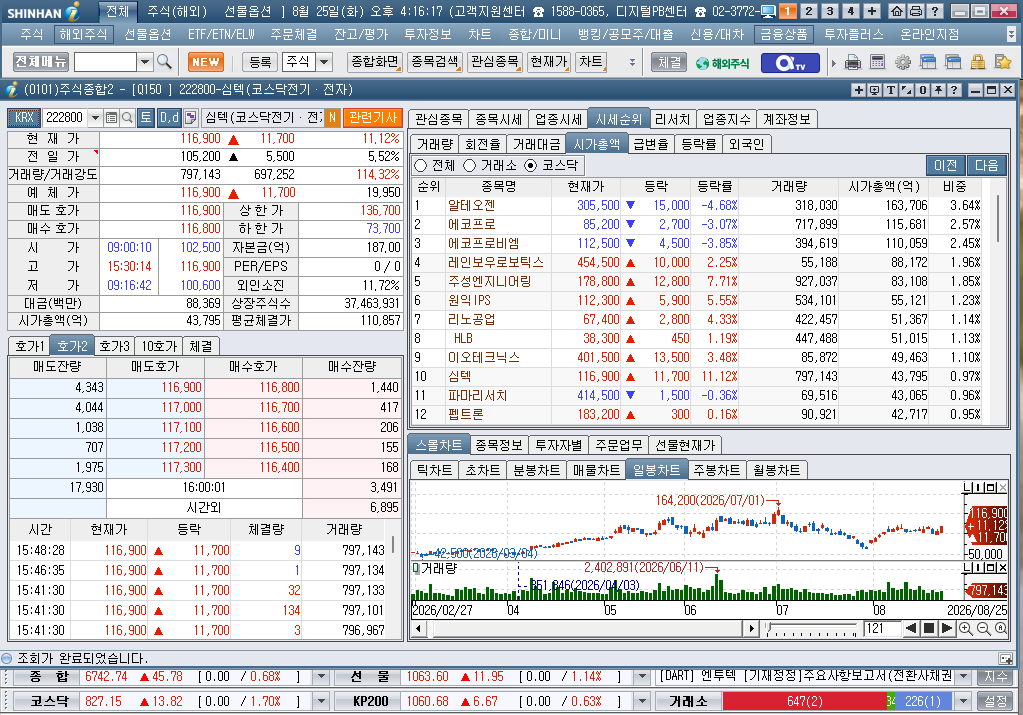The height and width of the screenshot is (715, 1023).
Task: Open dropdown beside 선물 index ticker
Action: 642,677
